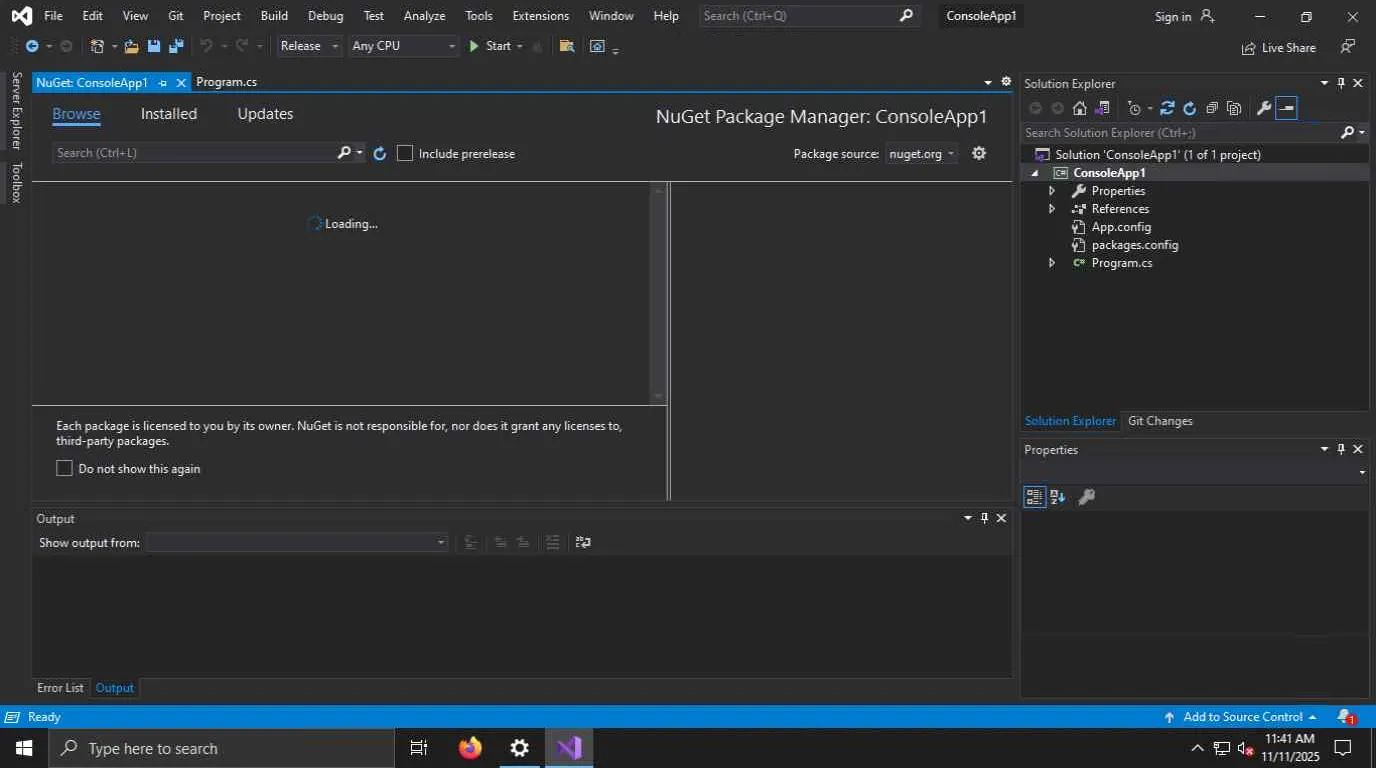Toggle auto-hide pin on Solution Explorer
The width and height of the screenshot is (1376, 768).
[1341, 83]
